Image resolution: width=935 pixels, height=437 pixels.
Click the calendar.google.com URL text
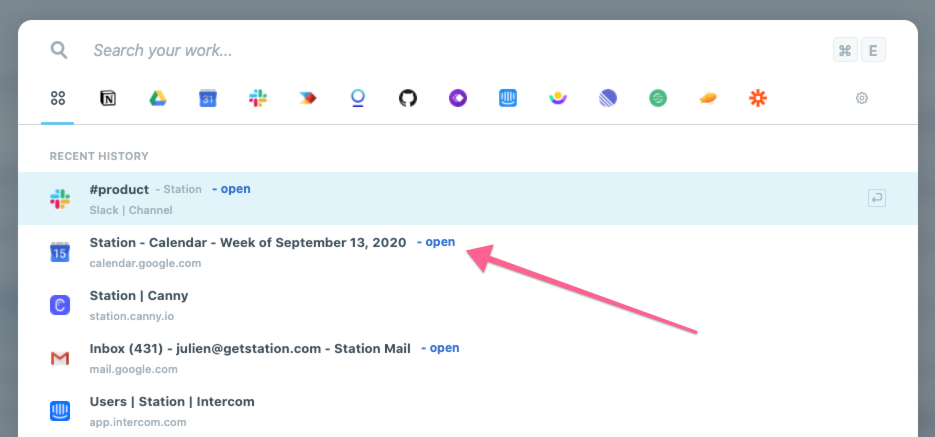coord(145,263)
